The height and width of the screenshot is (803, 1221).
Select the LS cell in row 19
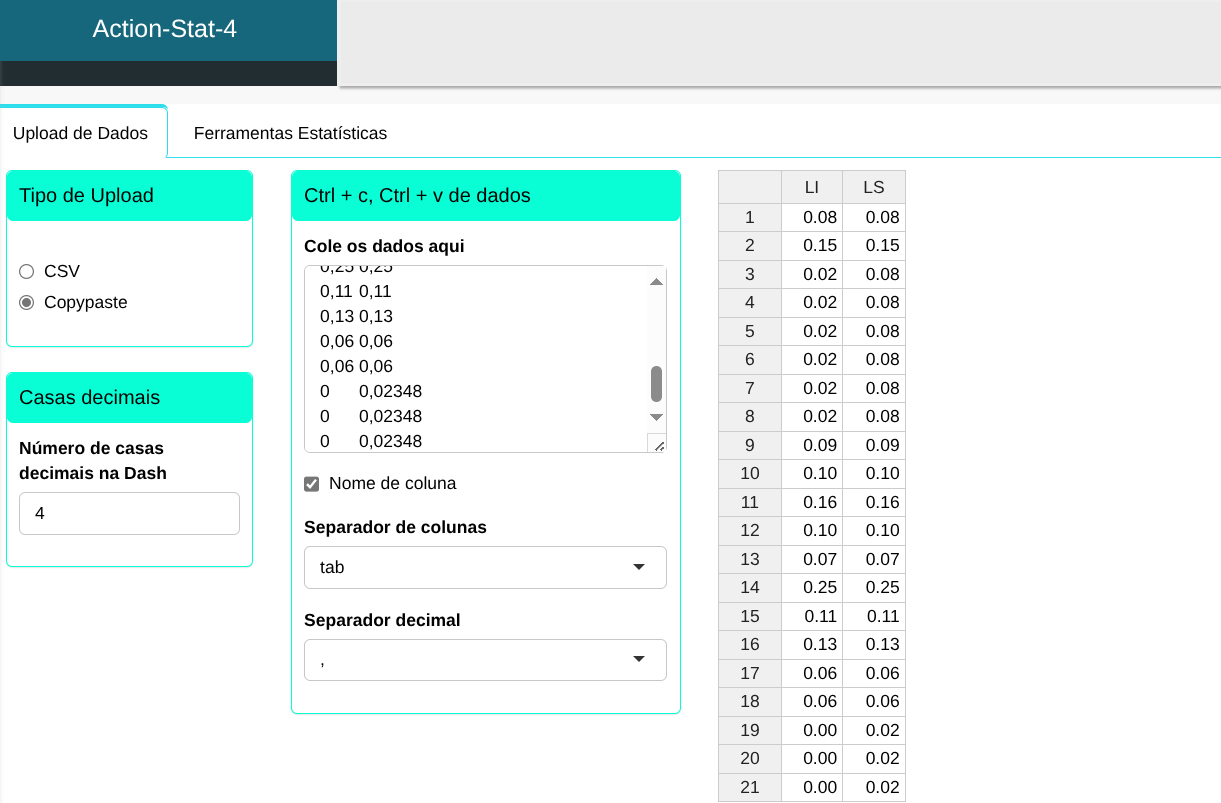tap(874, 730)
